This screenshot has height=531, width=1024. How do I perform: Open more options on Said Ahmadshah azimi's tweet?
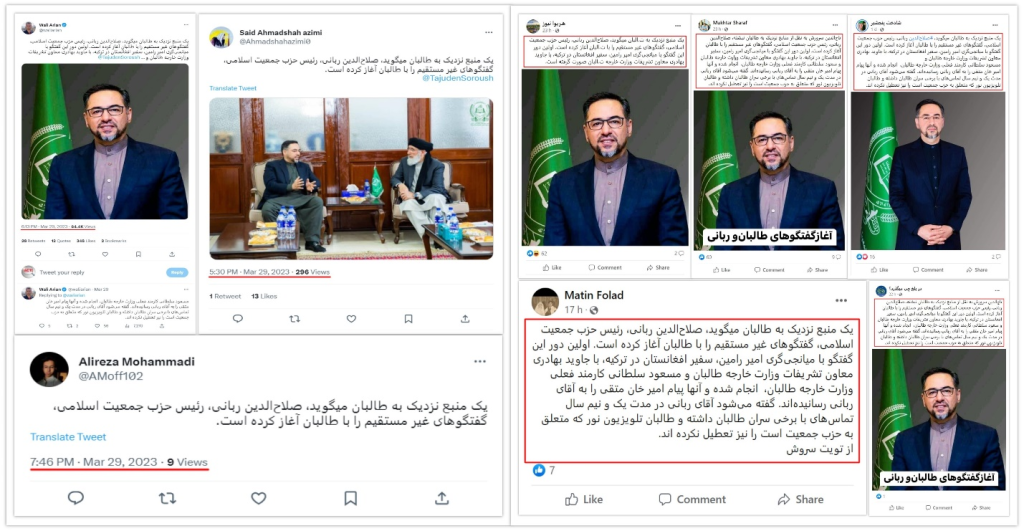[488, 32]
